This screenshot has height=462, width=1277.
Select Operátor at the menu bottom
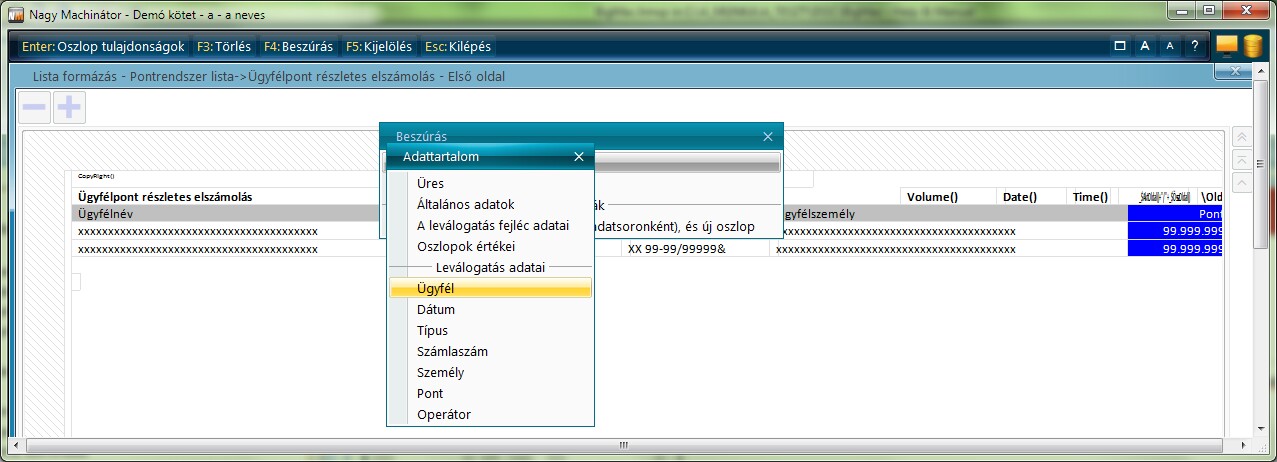490,414
